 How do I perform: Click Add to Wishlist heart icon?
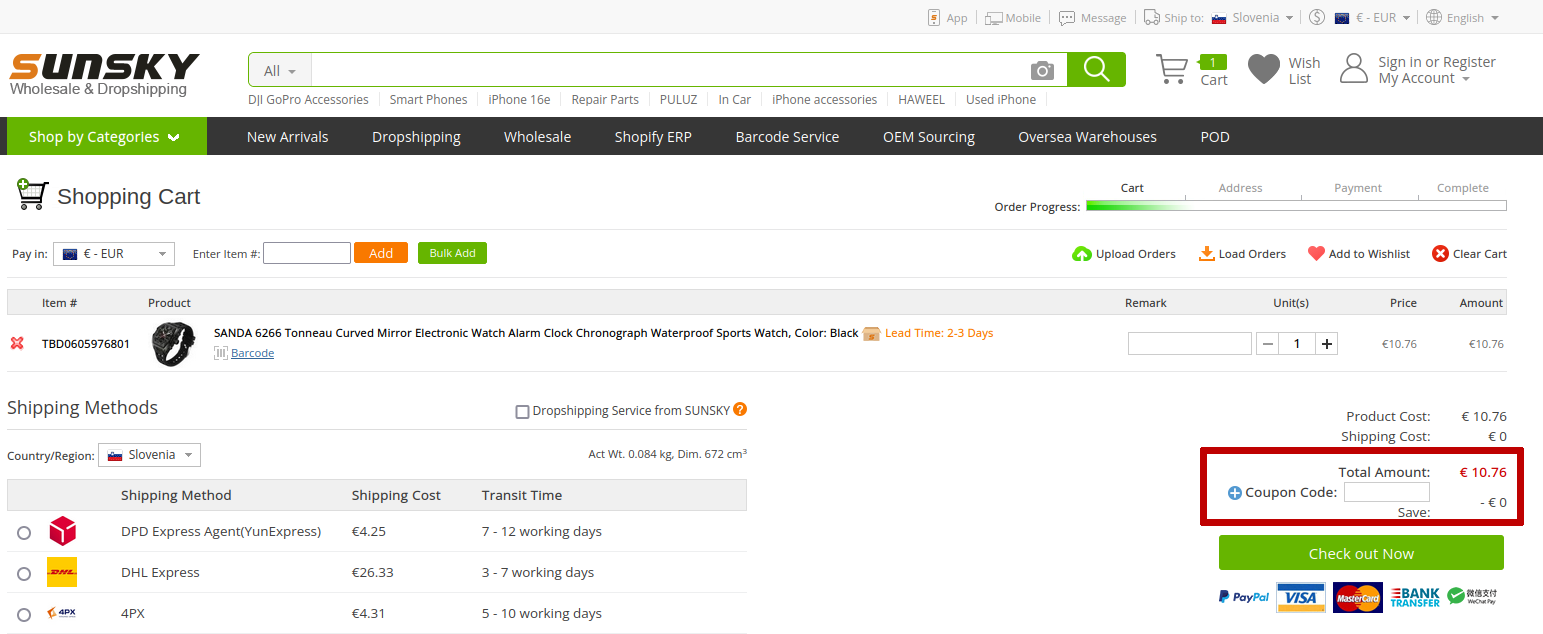click(1316, 253)
